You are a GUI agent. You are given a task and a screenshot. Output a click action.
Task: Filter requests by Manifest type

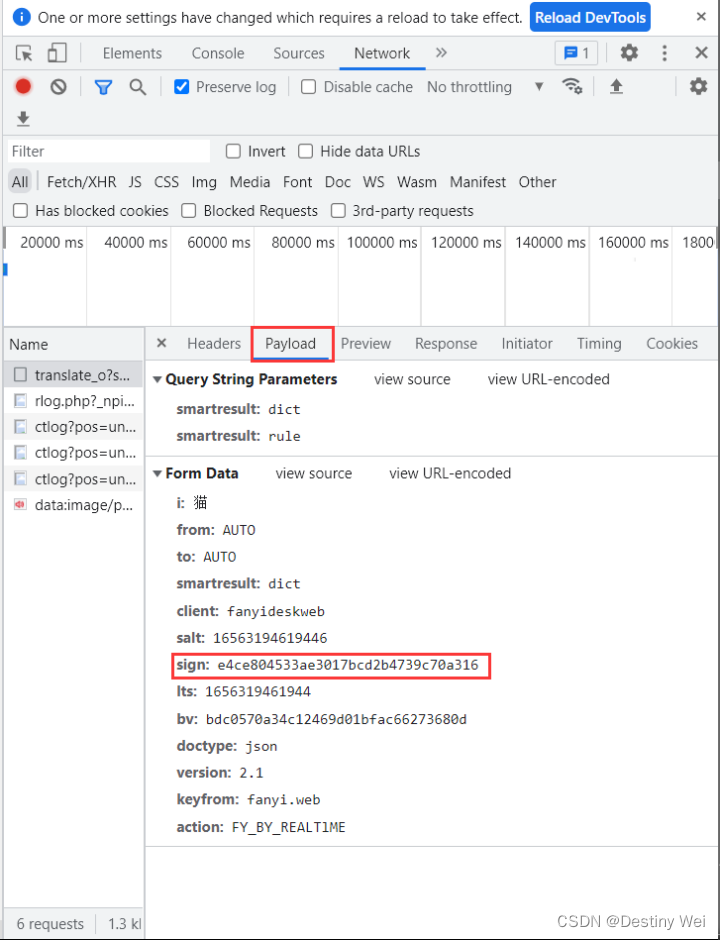click(x=478, y=182)
